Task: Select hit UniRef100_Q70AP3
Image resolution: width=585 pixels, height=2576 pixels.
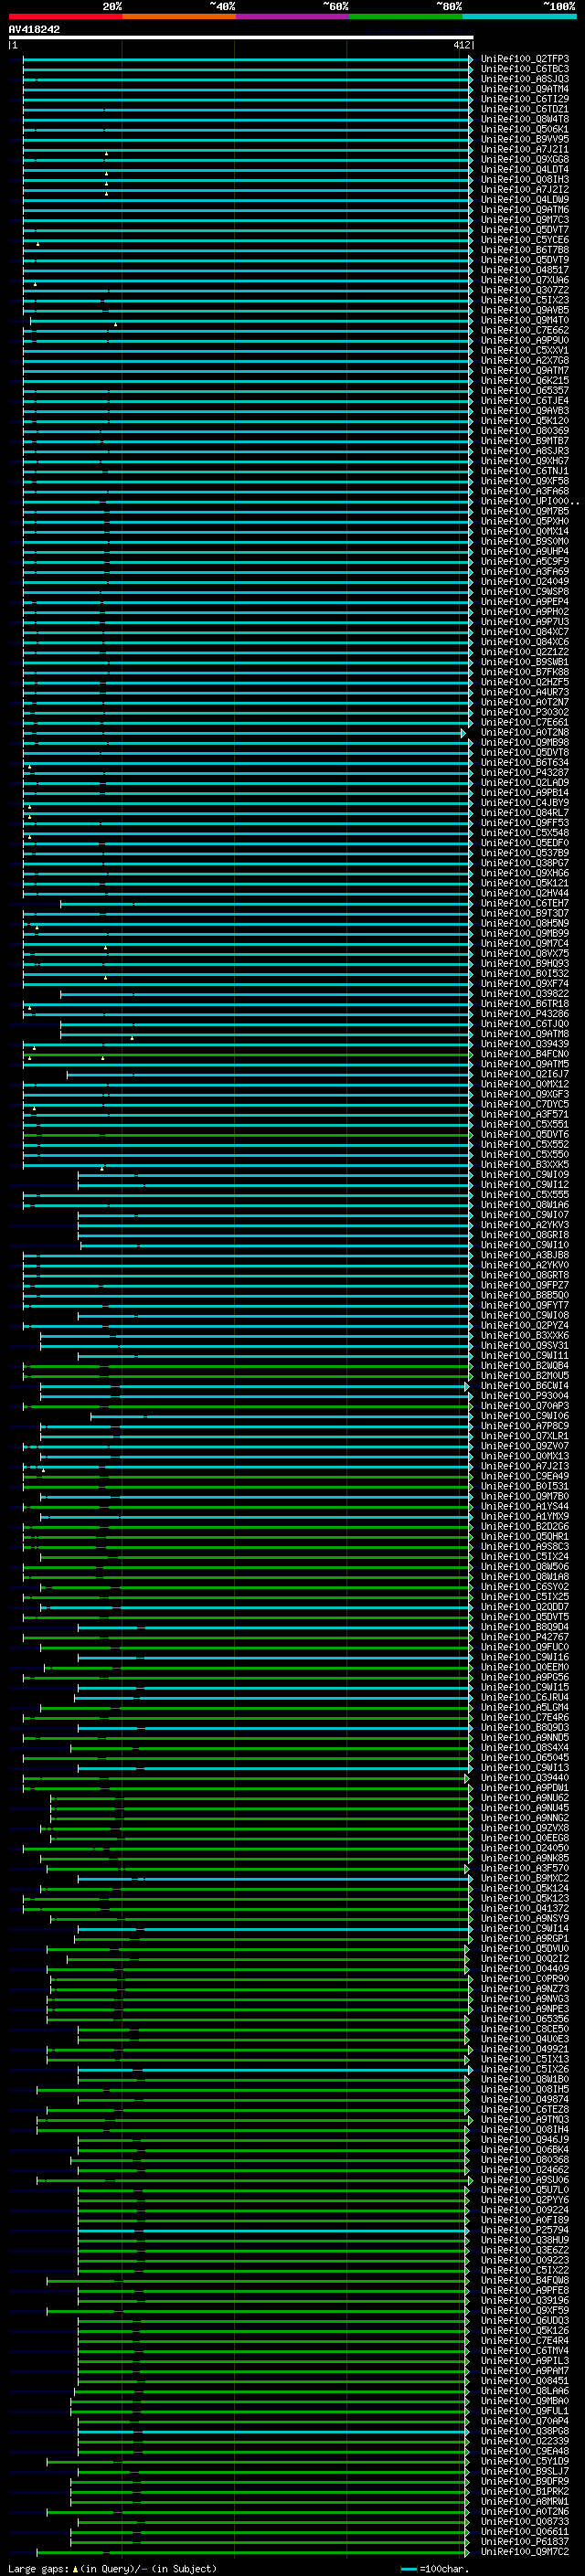Action: (525, 1405)
